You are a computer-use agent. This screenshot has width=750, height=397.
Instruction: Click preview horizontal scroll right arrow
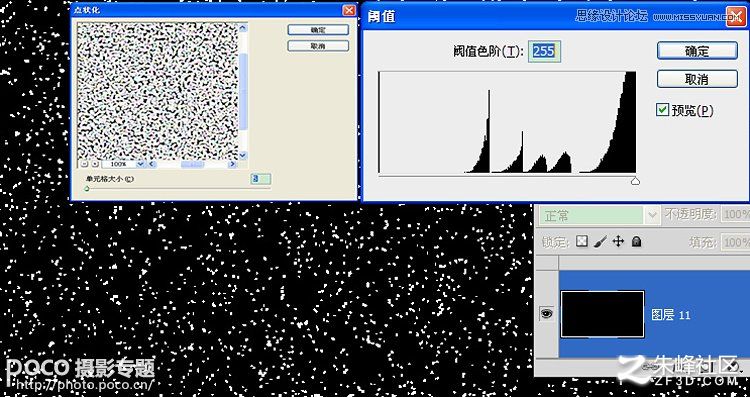pos(232,164)
